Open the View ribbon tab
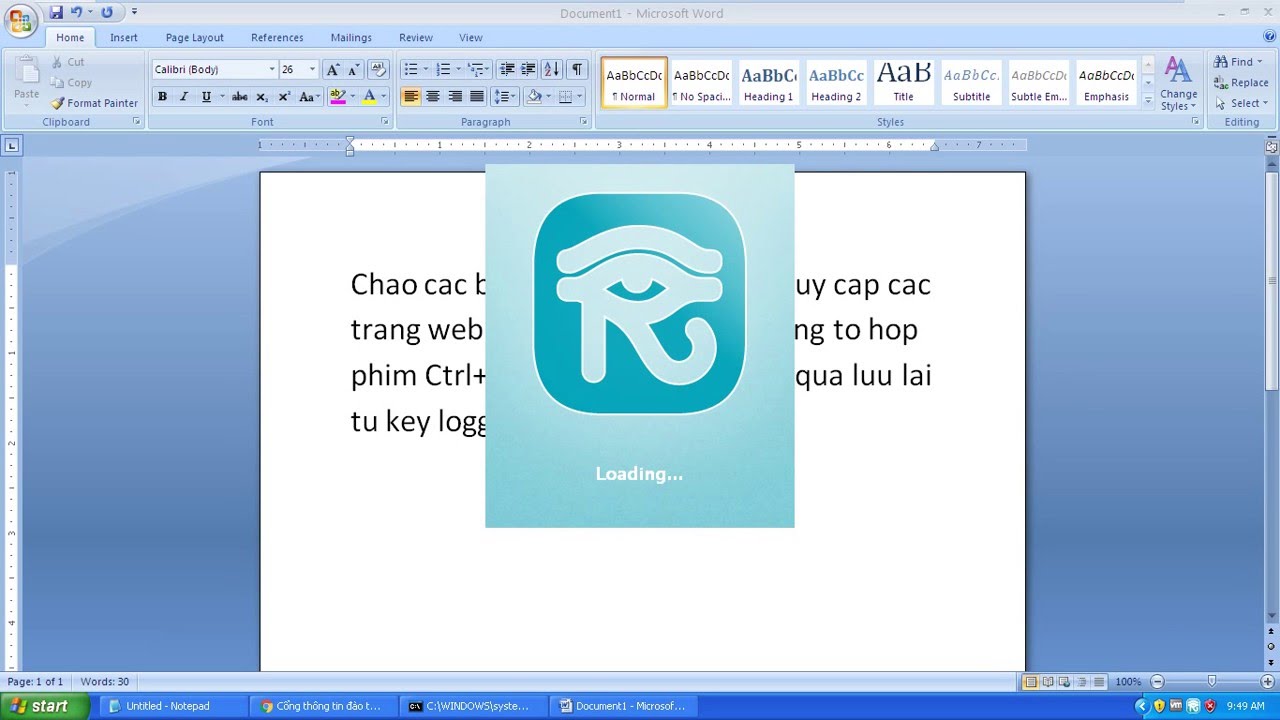 471,38
